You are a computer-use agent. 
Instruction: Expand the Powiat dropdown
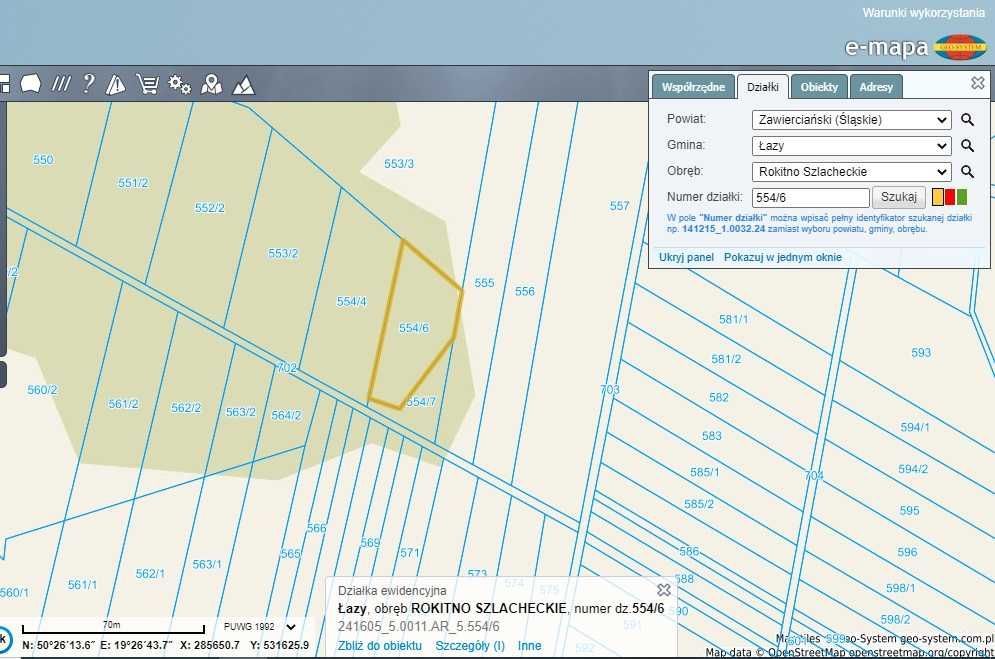pos(851,120)
